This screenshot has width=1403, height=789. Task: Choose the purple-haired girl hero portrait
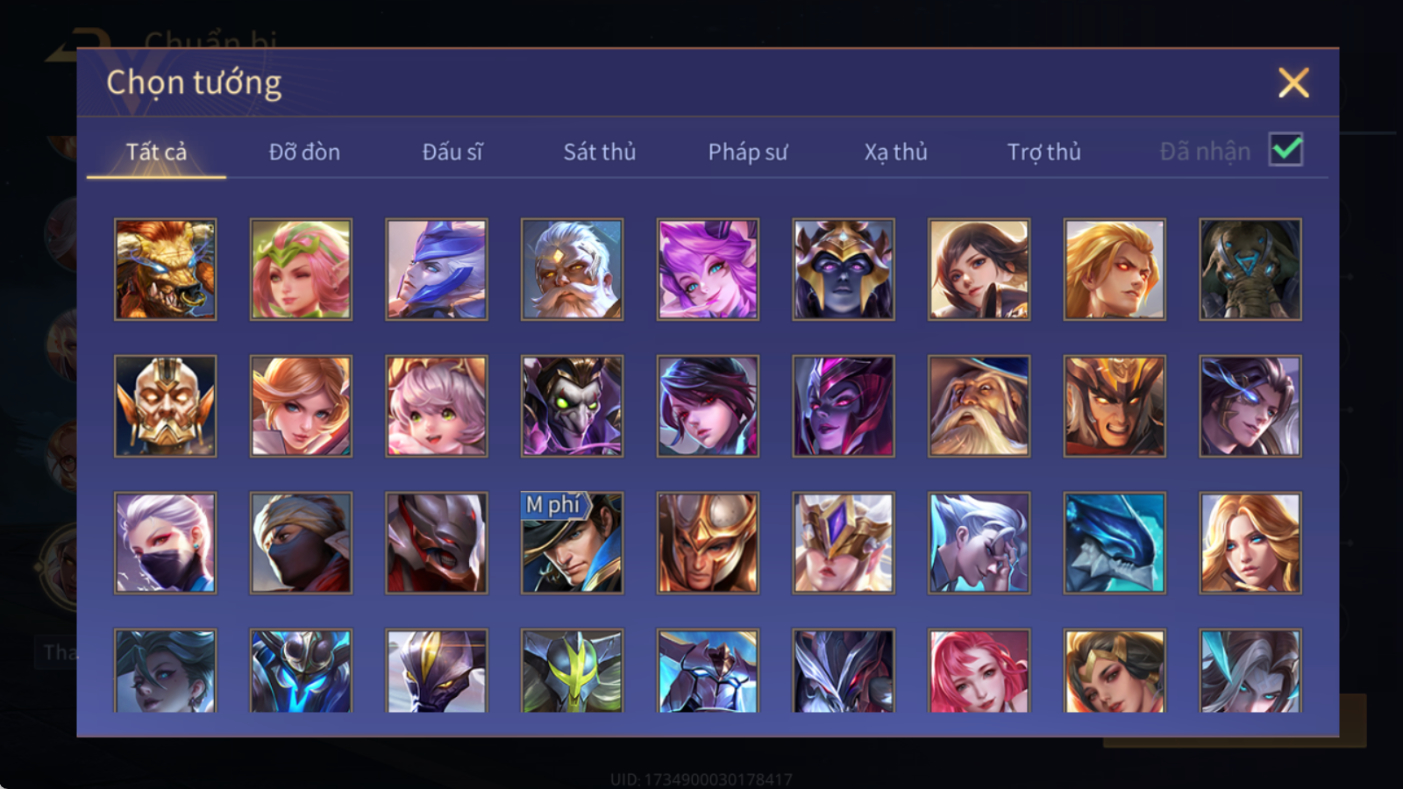[x=708, y=270]
